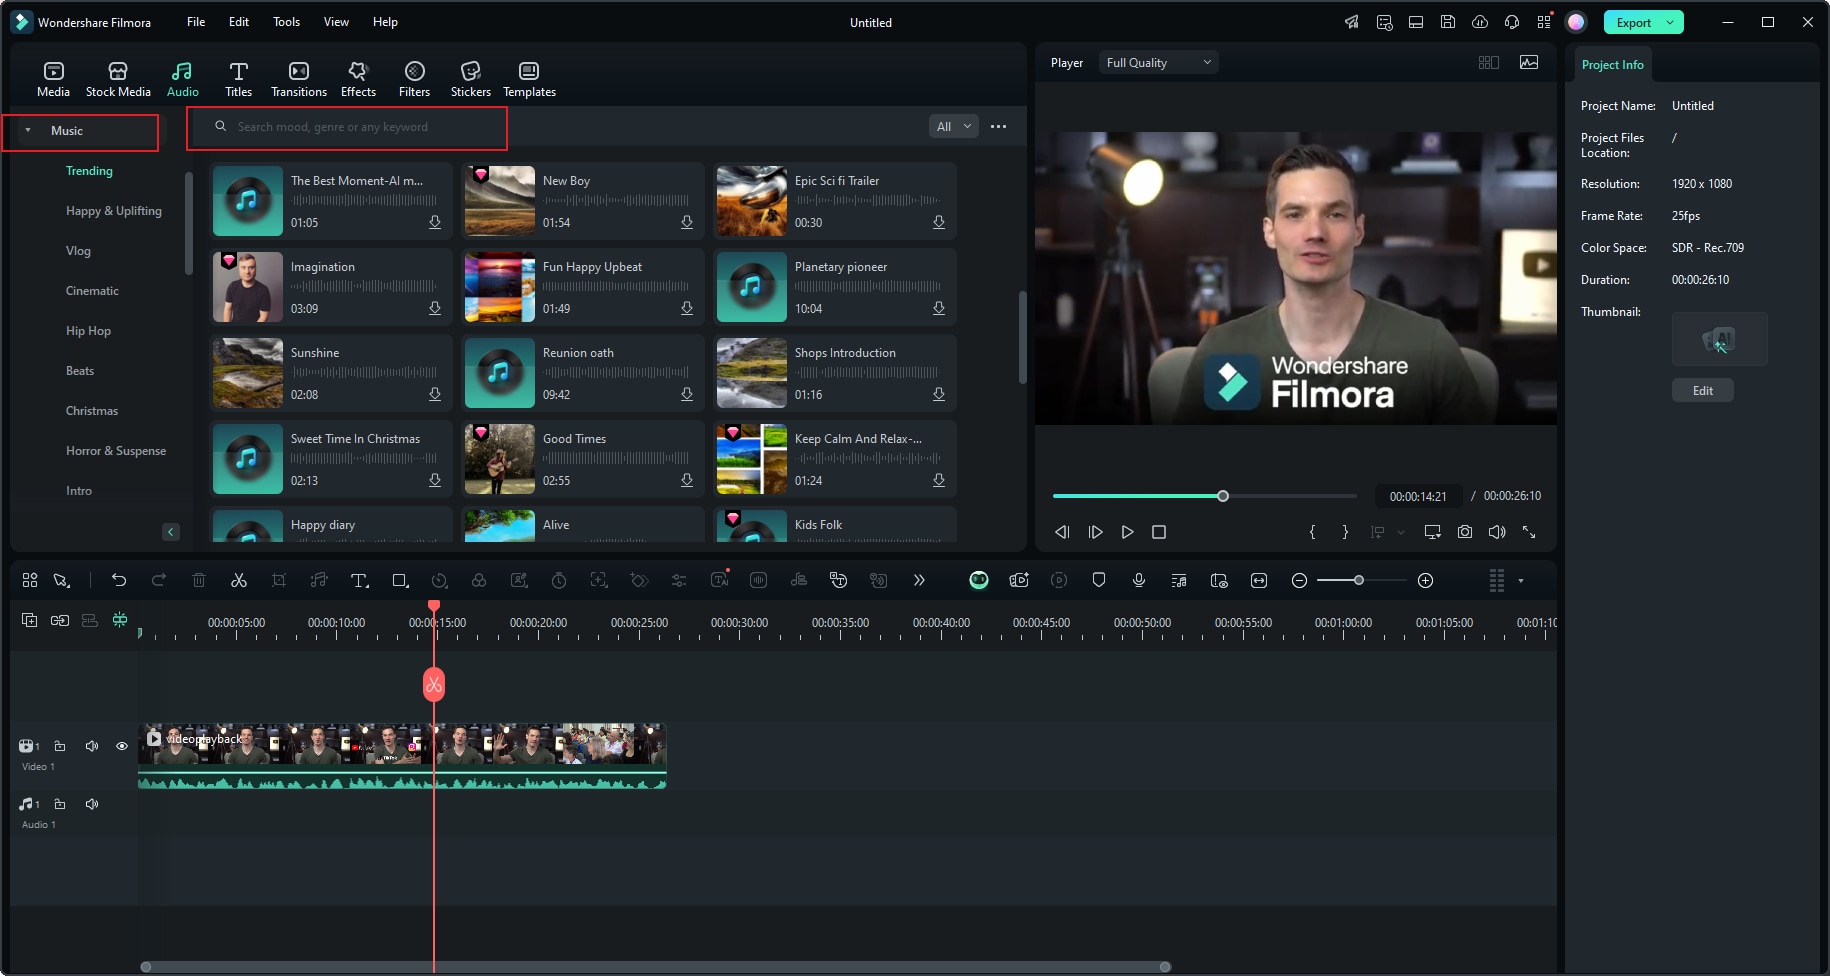Add a text title from timeline toolbar

pos(359,580)
